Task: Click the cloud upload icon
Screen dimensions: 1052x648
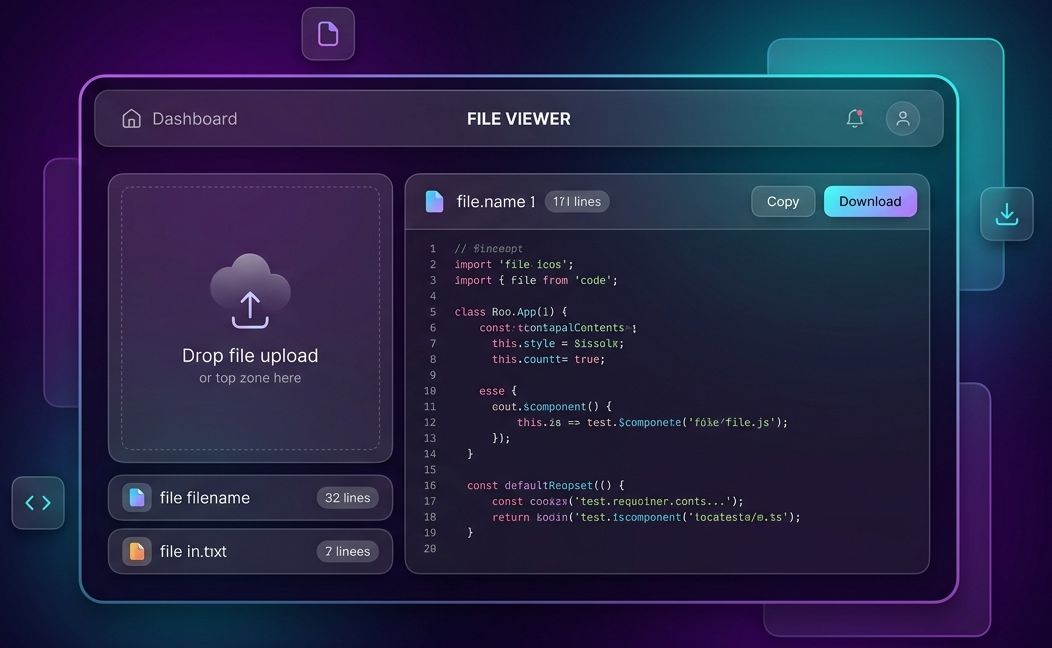Action: click(250, 291)
